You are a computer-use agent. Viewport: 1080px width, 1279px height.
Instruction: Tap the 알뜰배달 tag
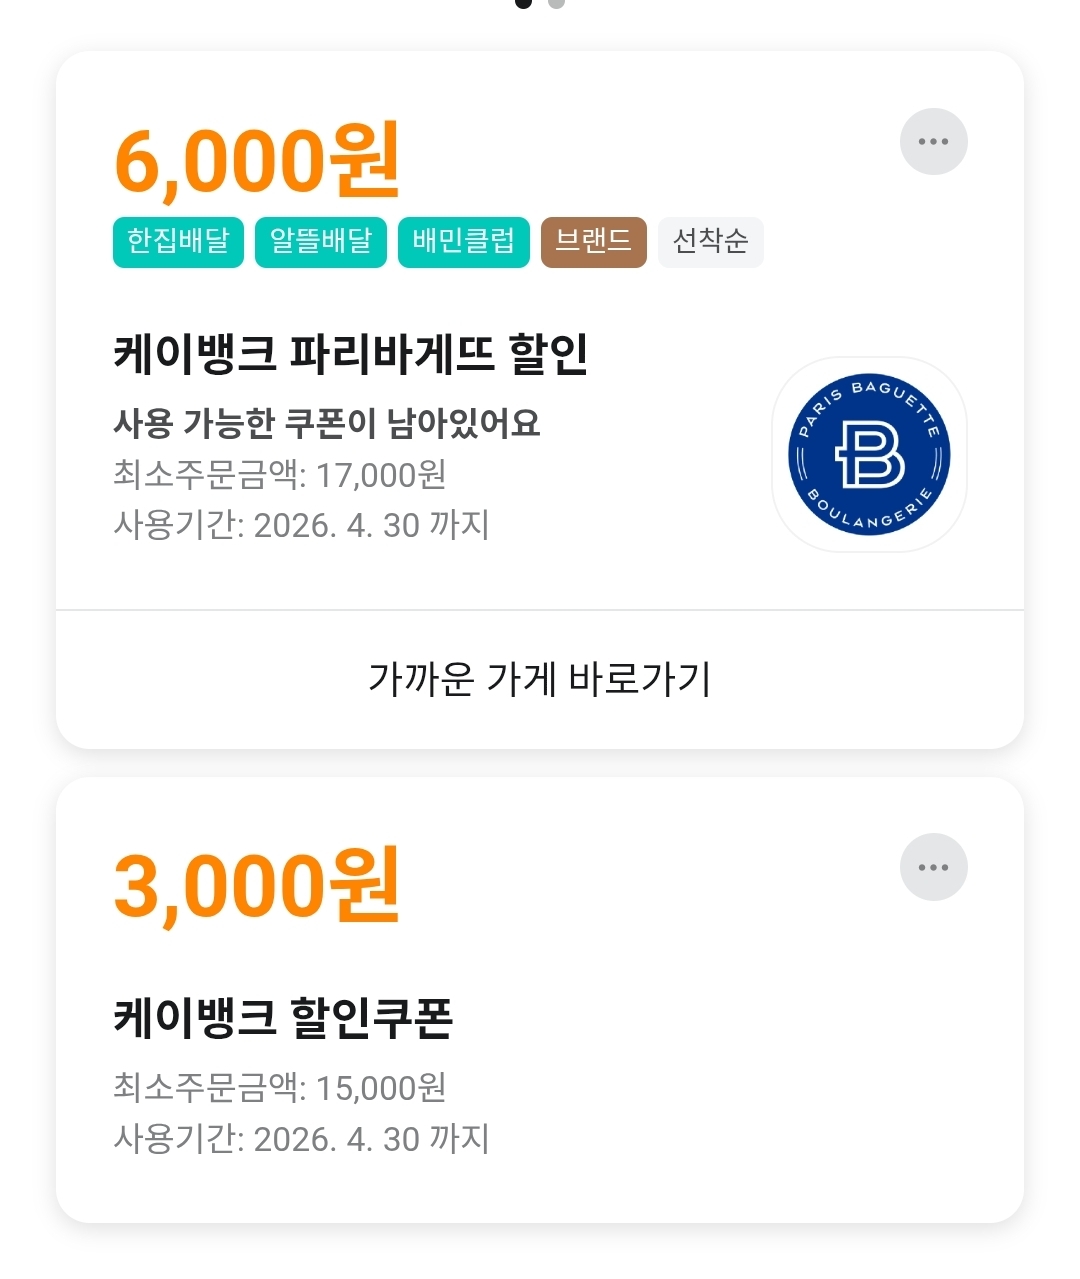tap(321, 242)
